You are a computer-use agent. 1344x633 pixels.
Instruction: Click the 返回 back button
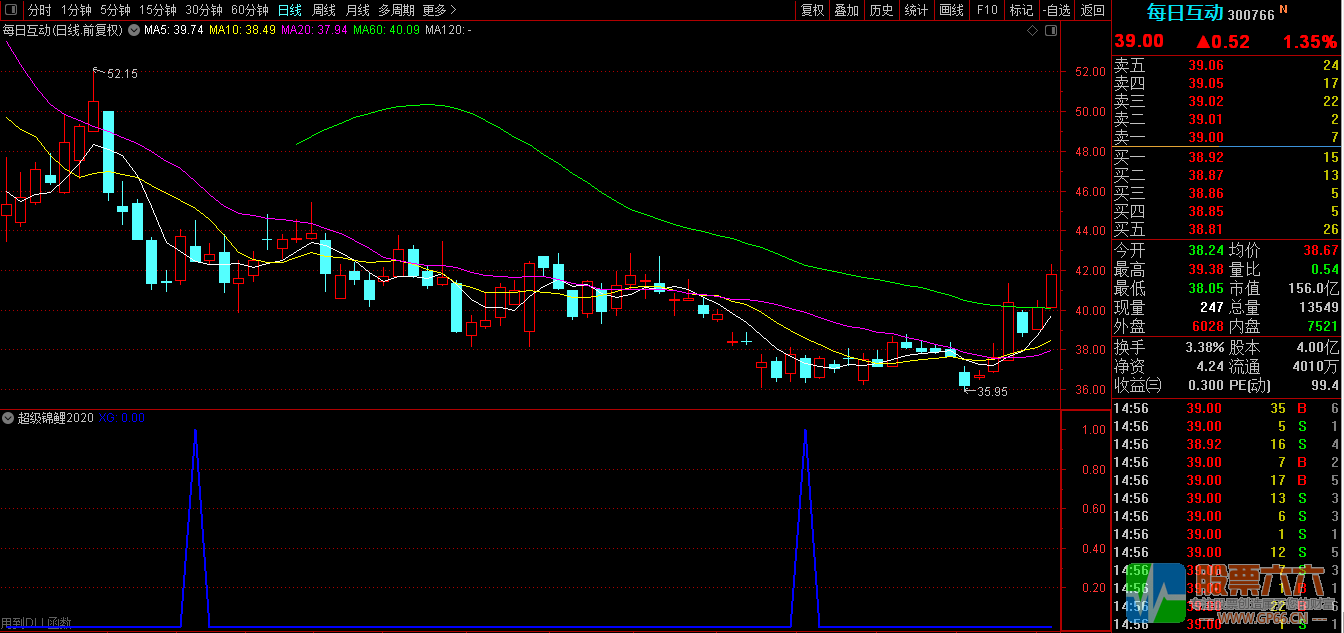click(1093, 10)
